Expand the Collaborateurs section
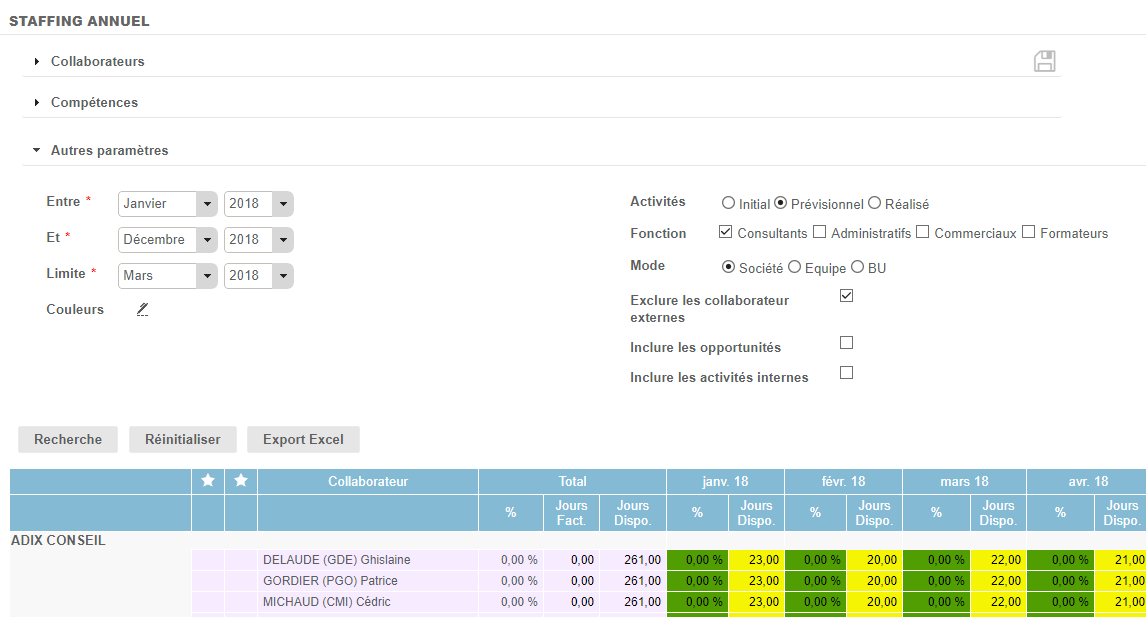The width and height of the screenshot is (1146, 617). (x=98, y=62)
